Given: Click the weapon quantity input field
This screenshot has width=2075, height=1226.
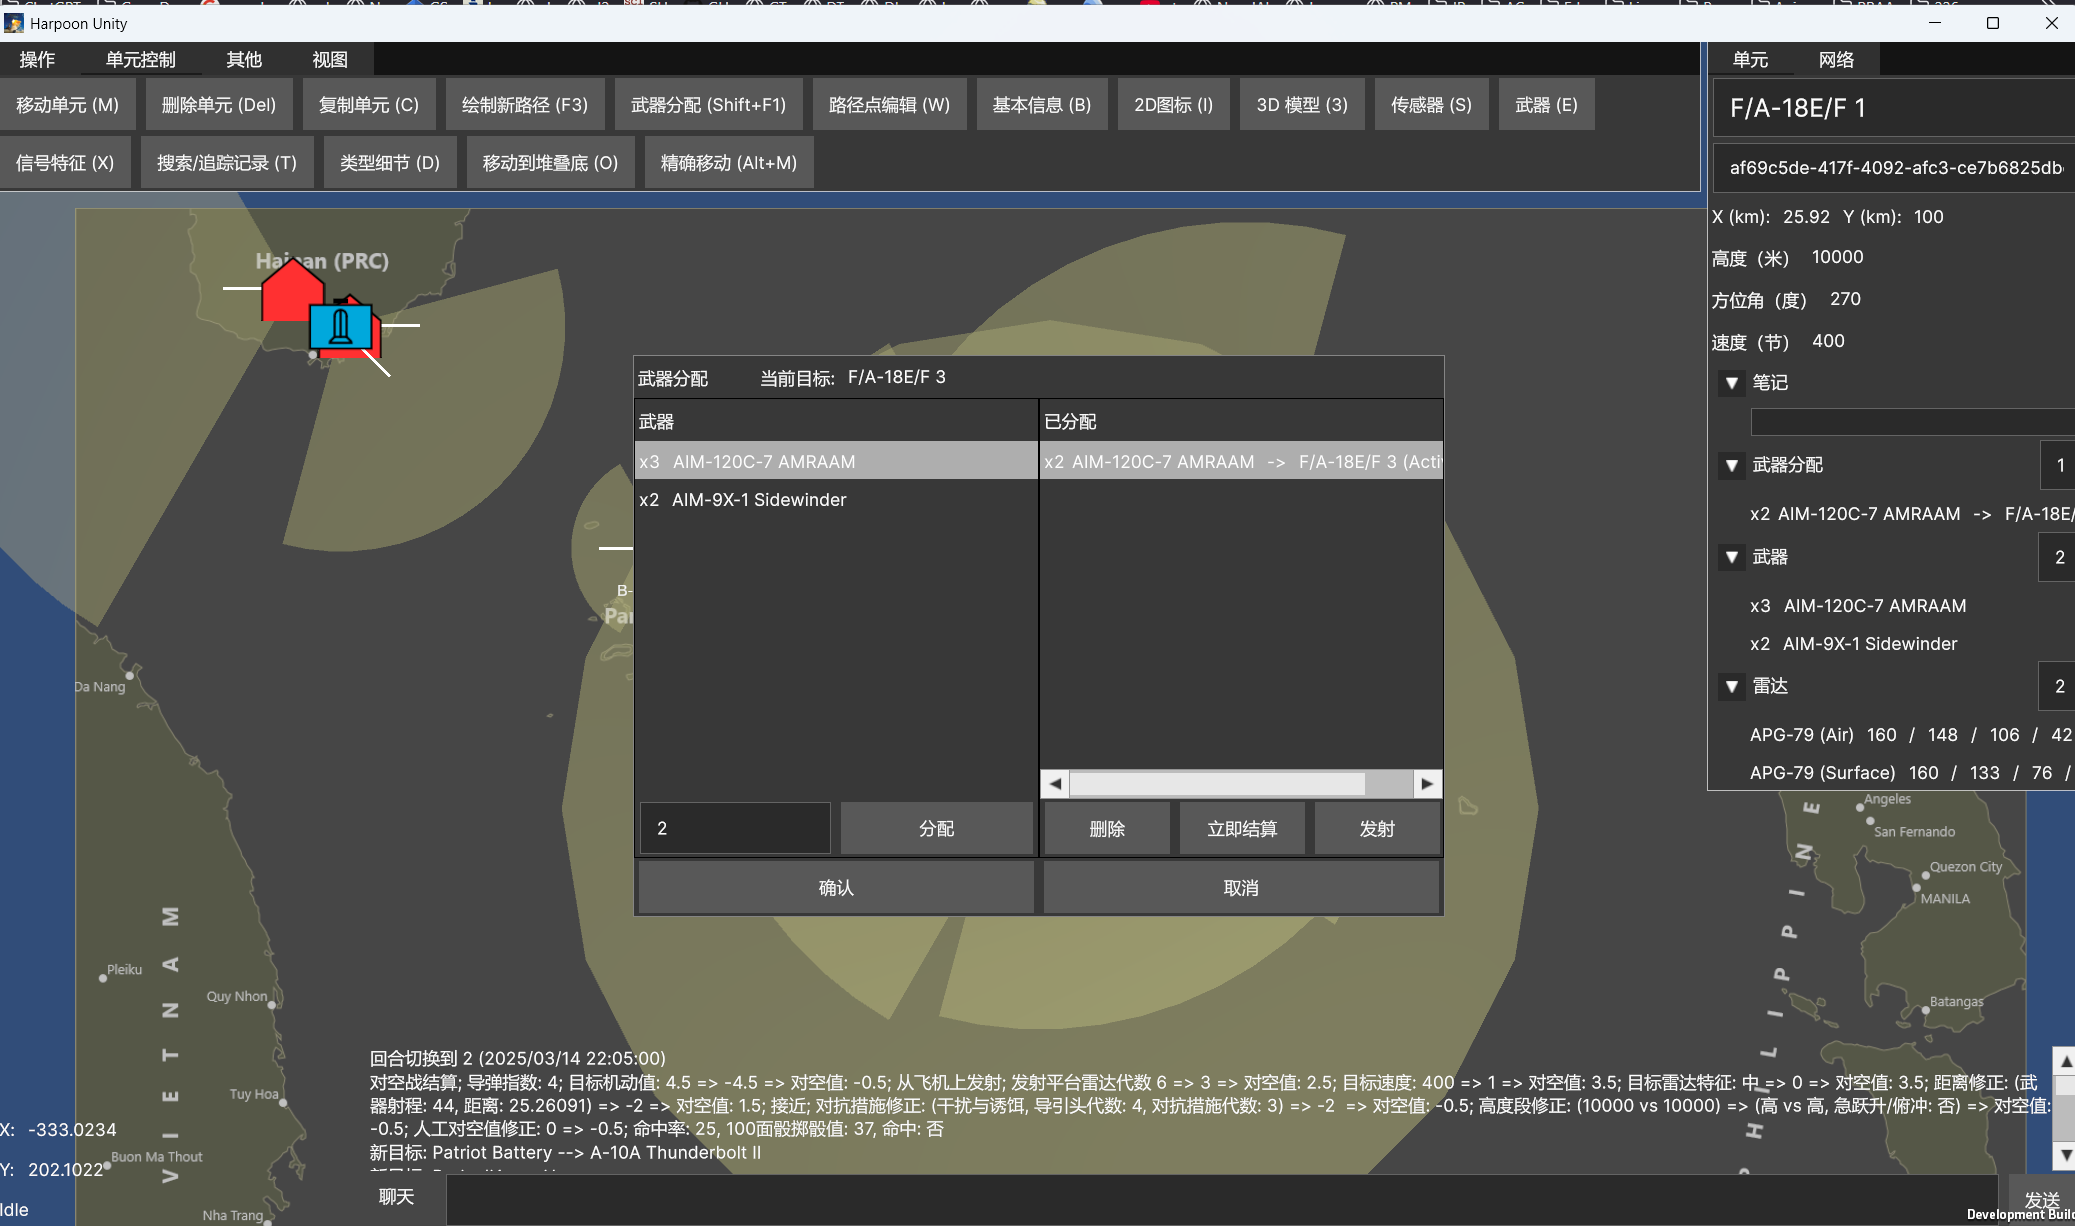Looking at the screenshot, I should (735, 829).
